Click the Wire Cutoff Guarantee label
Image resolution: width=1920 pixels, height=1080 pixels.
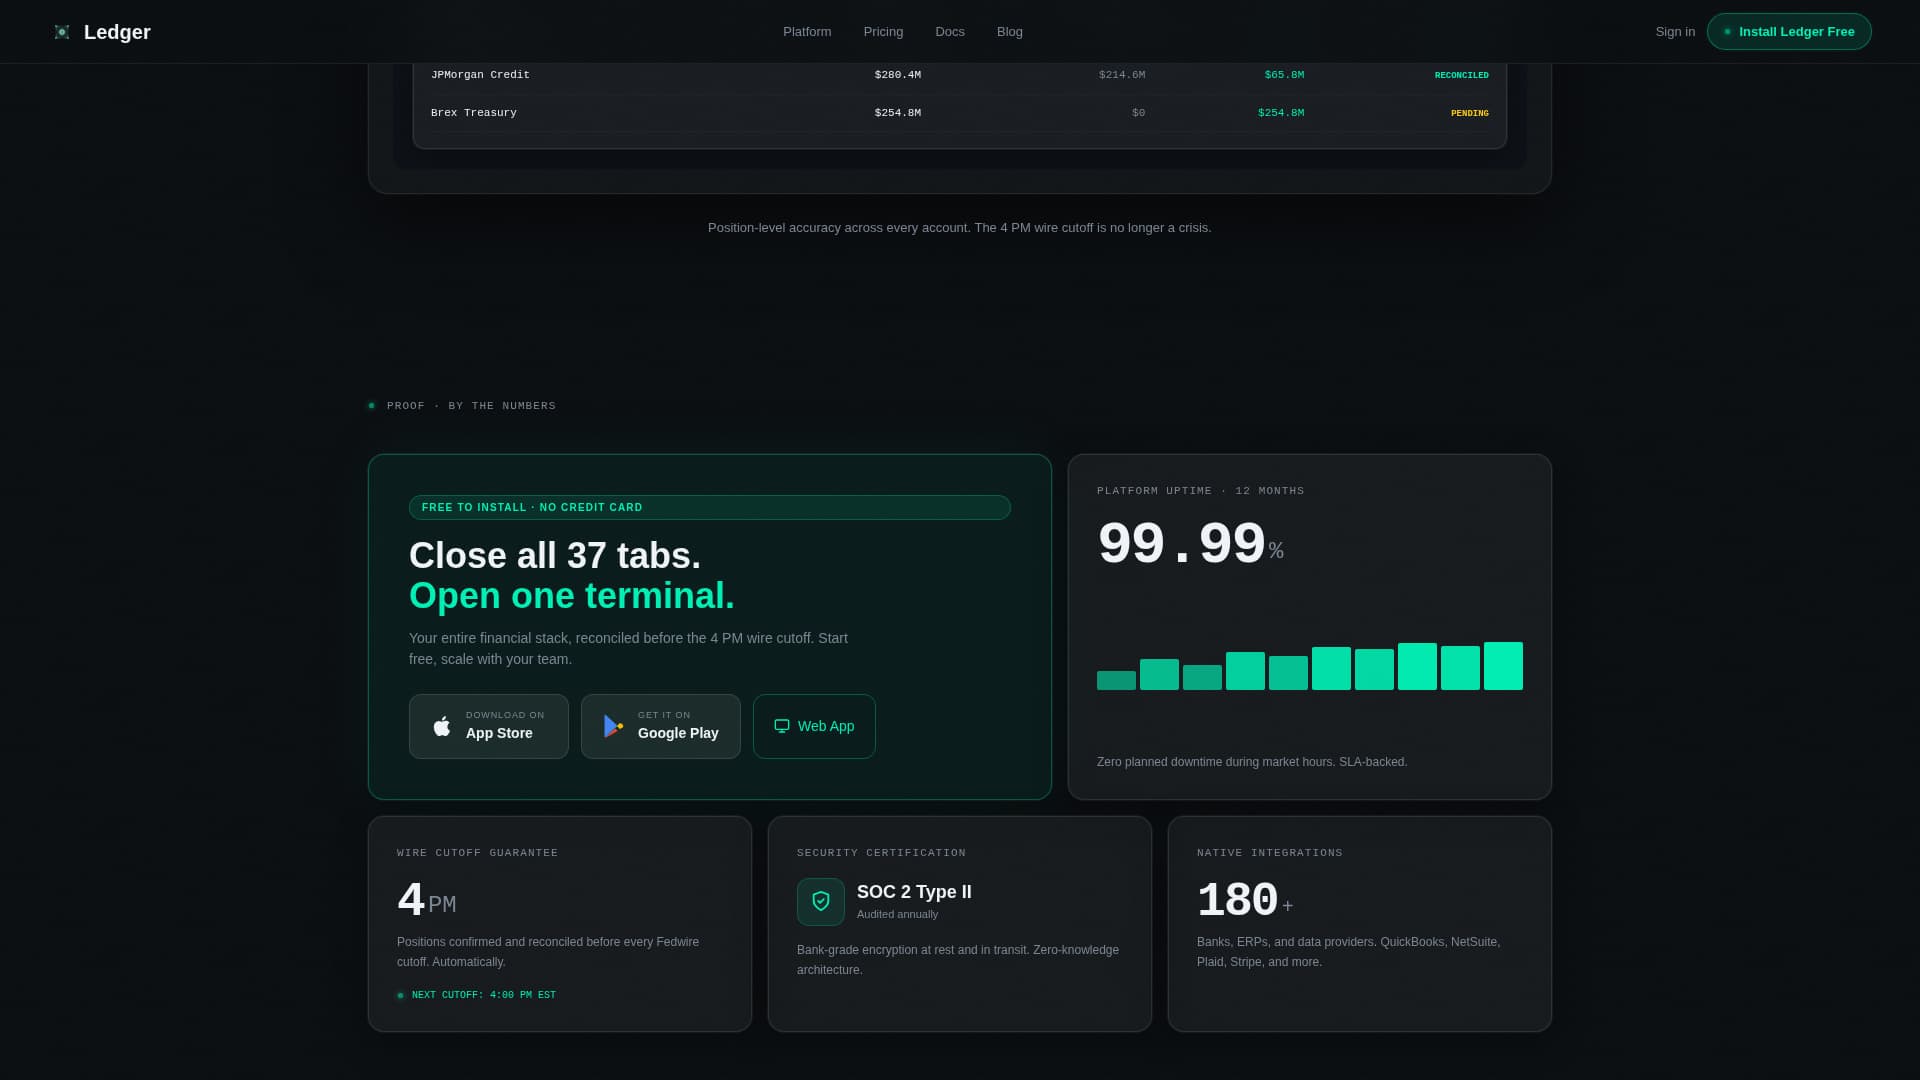477,853
